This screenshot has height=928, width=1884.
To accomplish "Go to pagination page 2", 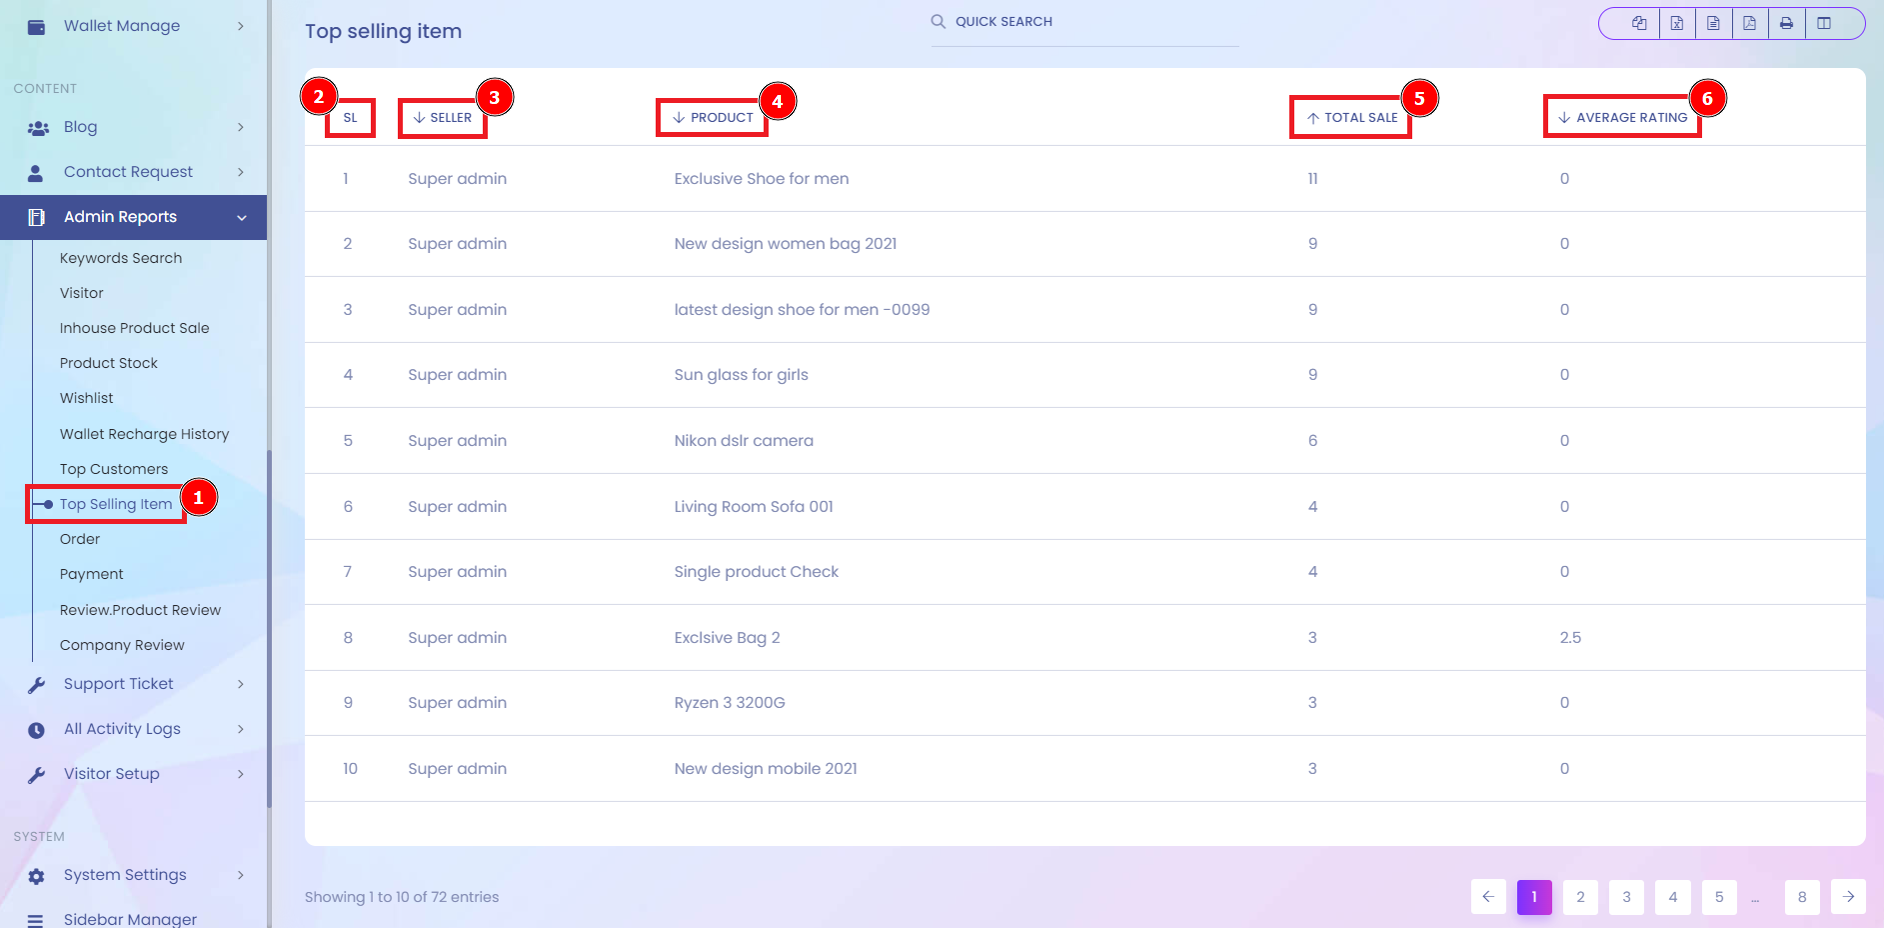I will (1580, 897).
